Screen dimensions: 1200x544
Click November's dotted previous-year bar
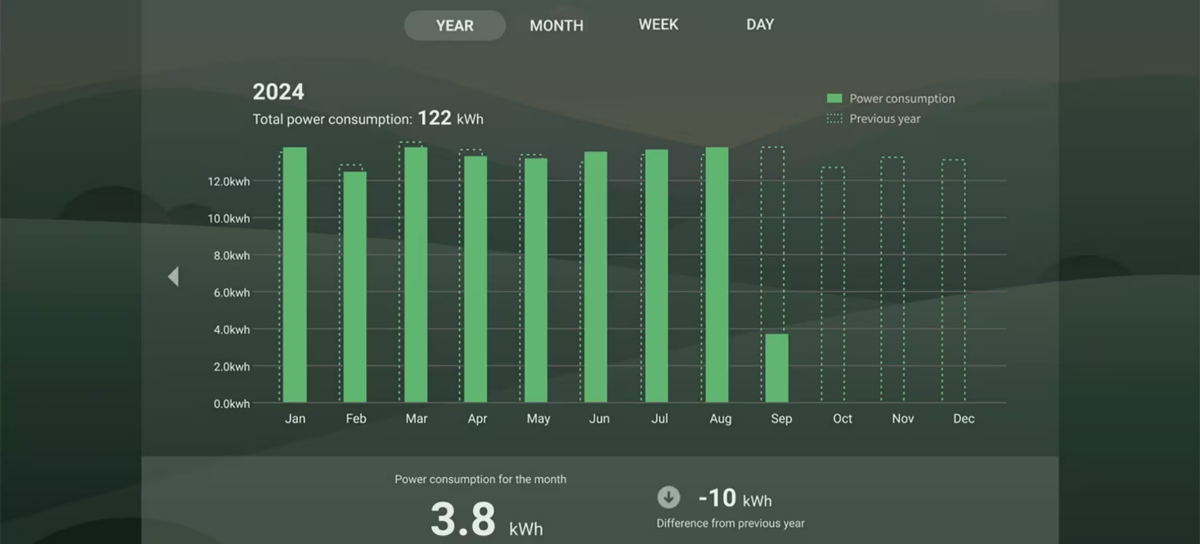(x=893, y=280)
